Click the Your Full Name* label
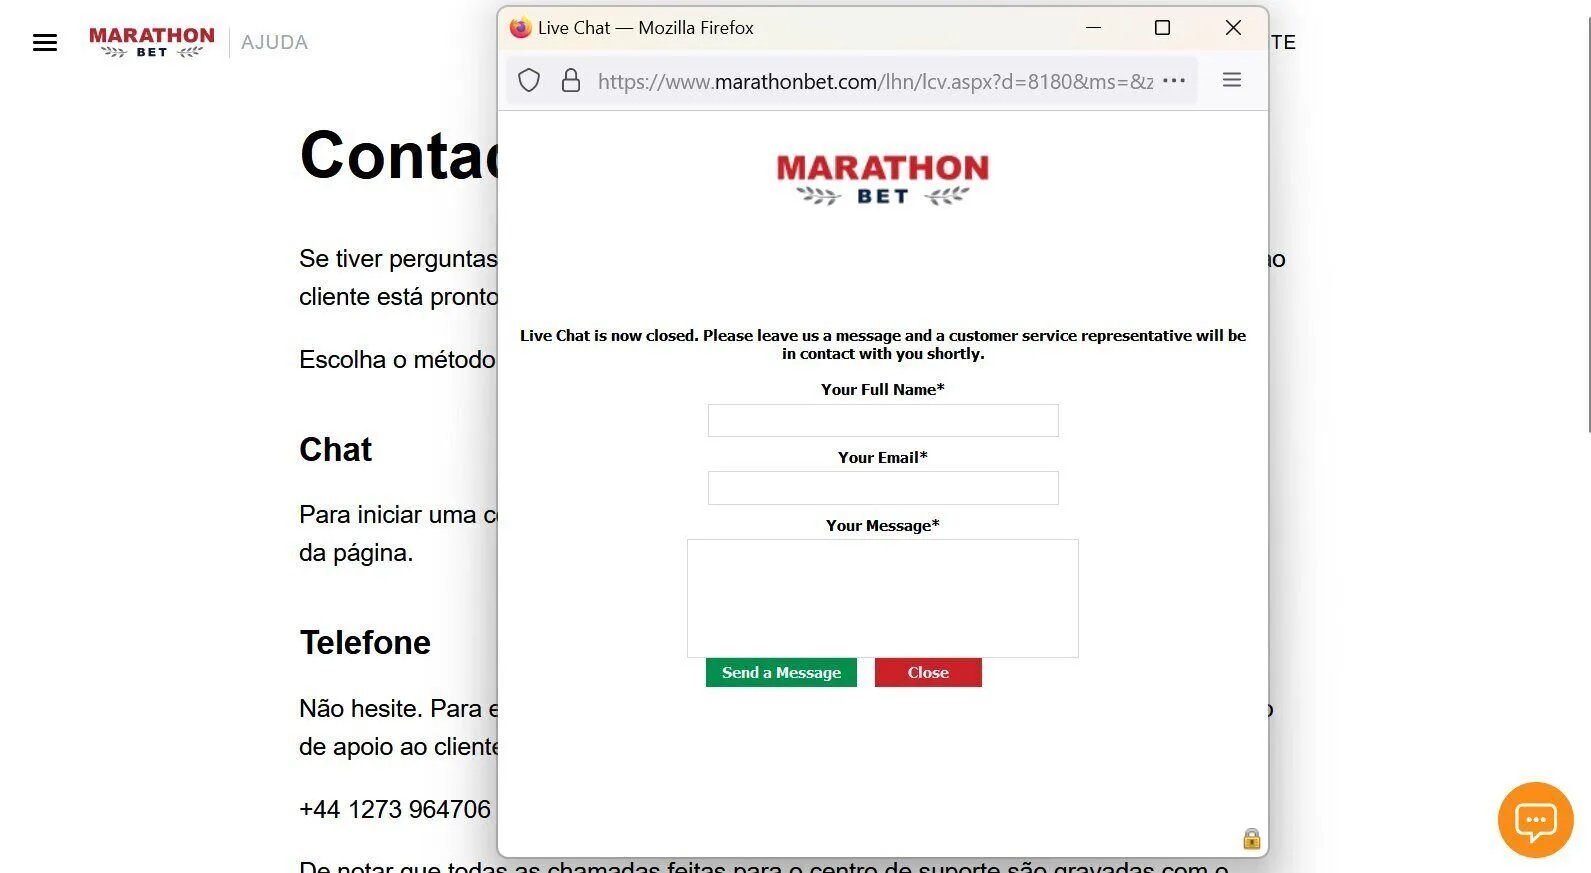The image size is (1591, 873). pyautogui.click(x=883, y=390)
